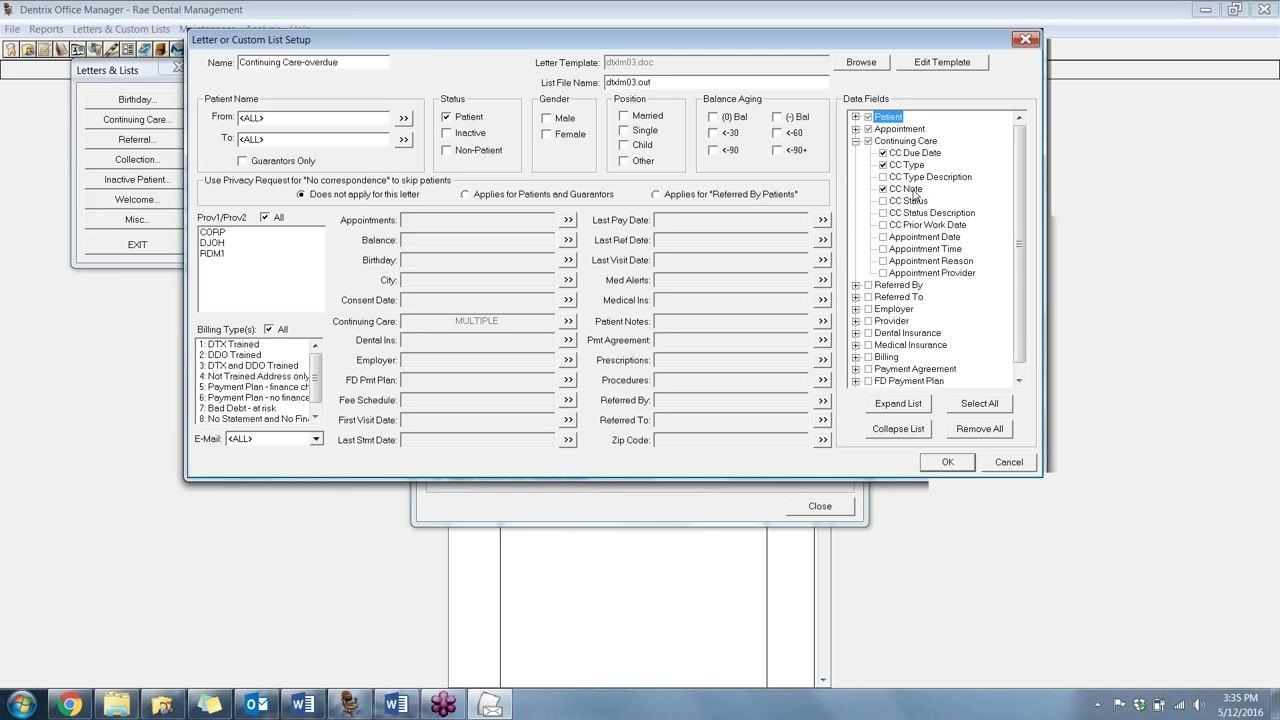The width and height of the screenshot is (1280, 720).
Task: Open Outlook from the taskbar
Action: pyautogui.click(x=257, y=704)
